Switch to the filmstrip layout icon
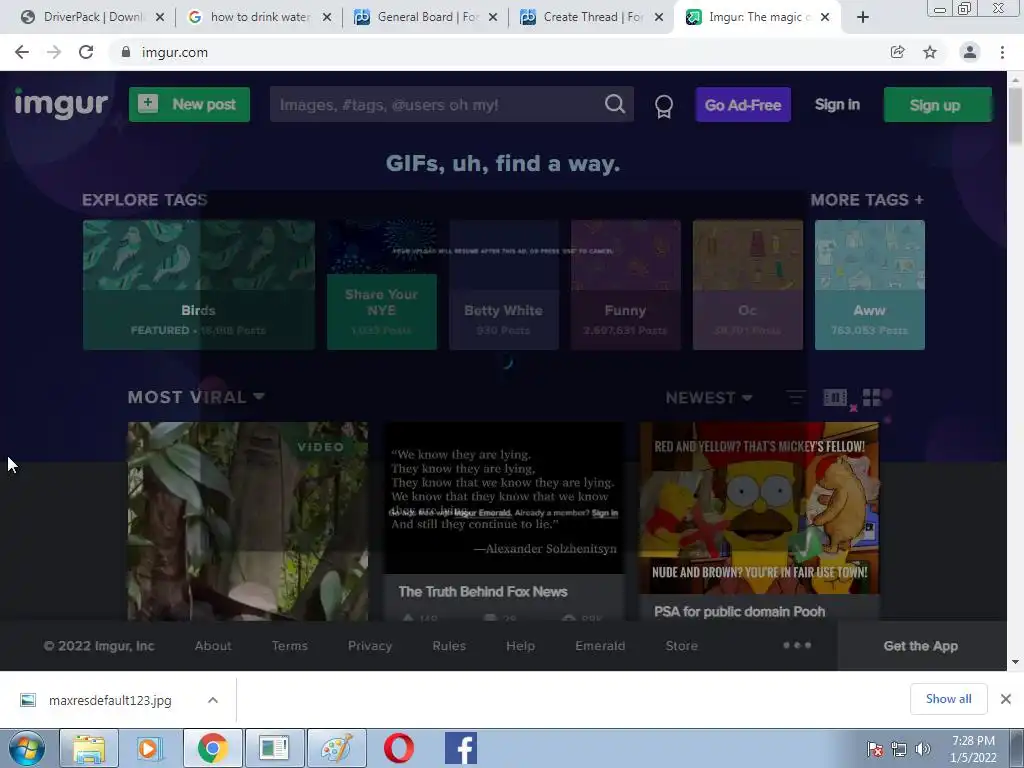The image size is (1024, 768). pos(835,397)
